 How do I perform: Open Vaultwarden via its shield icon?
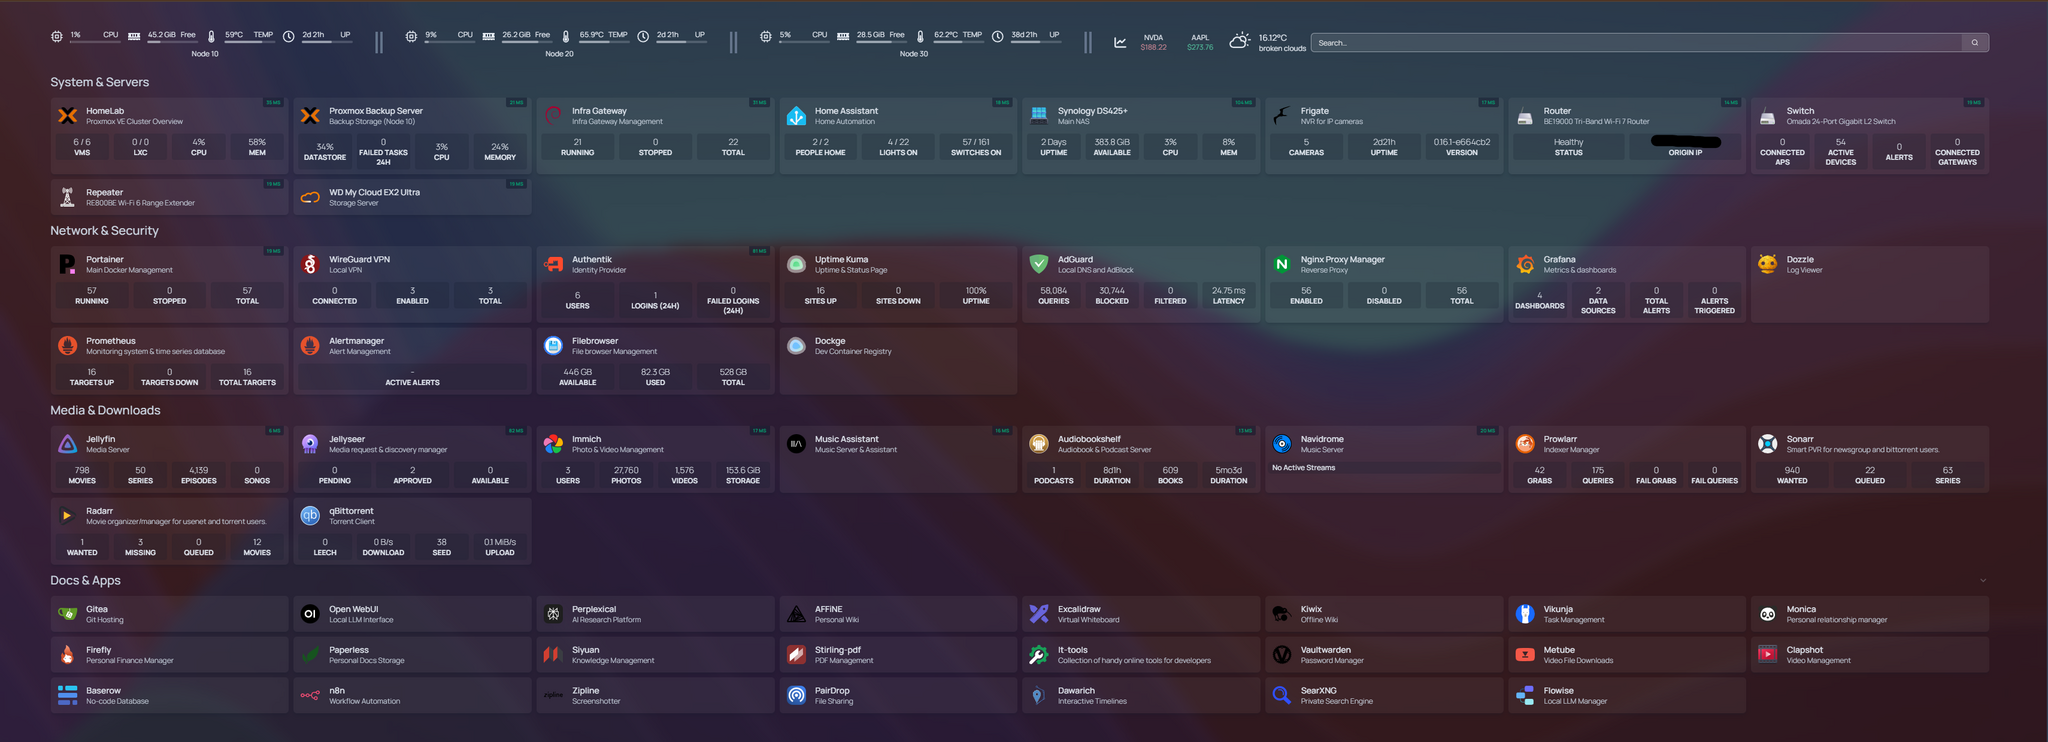1282,655
